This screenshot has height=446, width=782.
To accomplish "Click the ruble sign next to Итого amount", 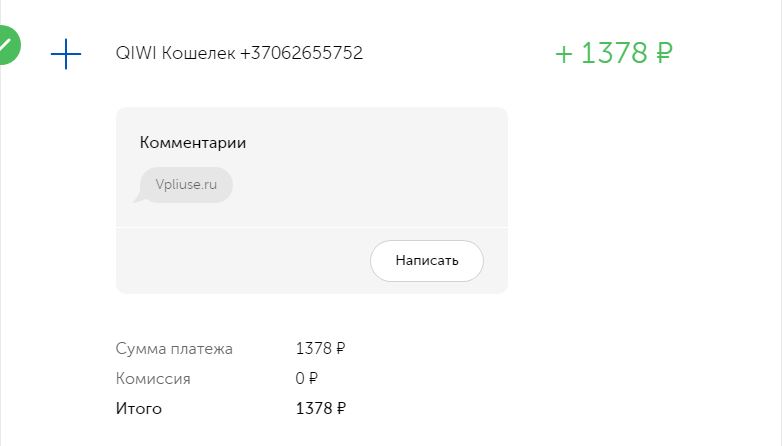I will click(341, 409).
